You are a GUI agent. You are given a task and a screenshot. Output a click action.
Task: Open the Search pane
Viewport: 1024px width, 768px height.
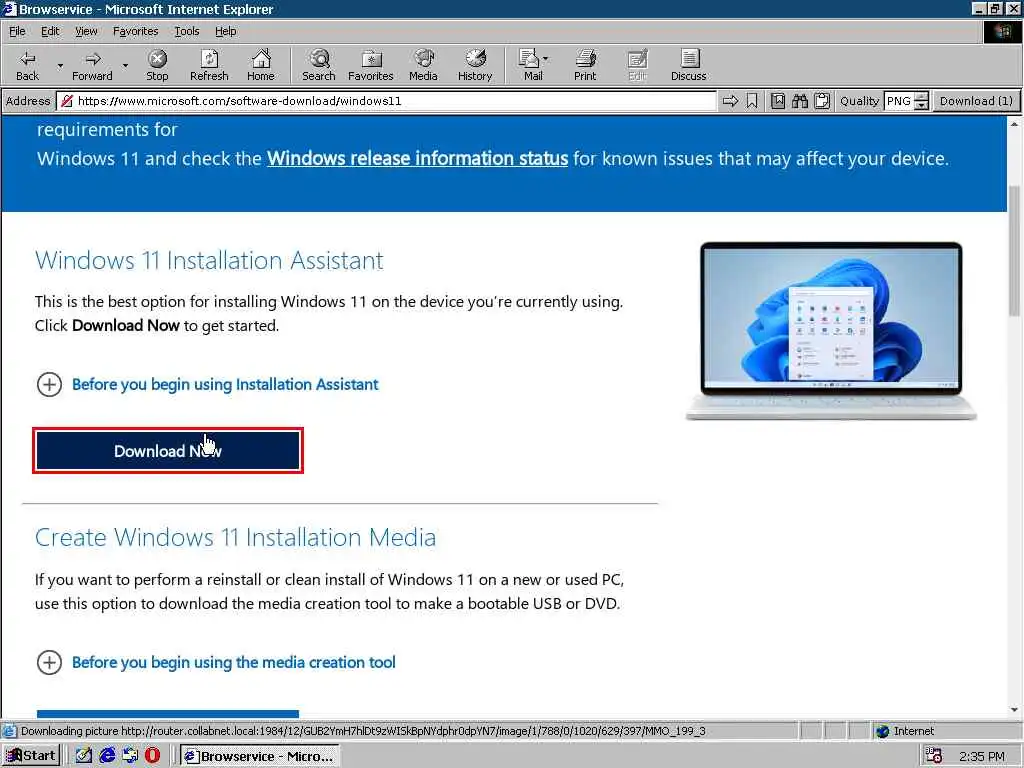319,65
